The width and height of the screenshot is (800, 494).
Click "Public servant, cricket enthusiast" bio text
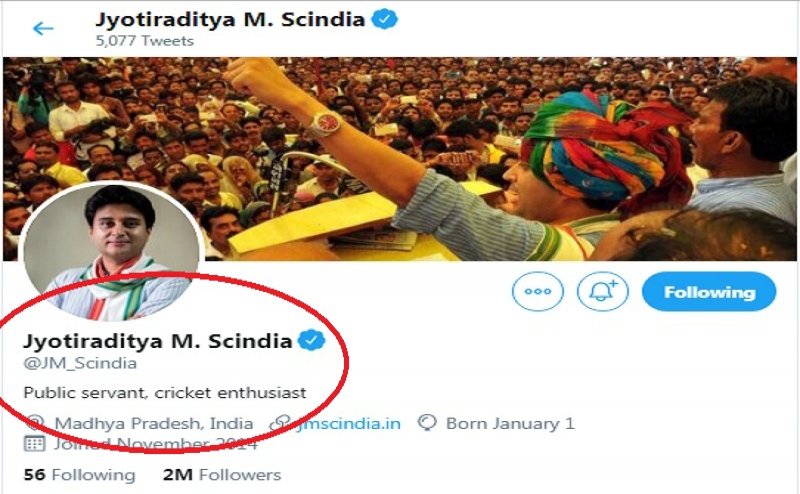[164, 393]
